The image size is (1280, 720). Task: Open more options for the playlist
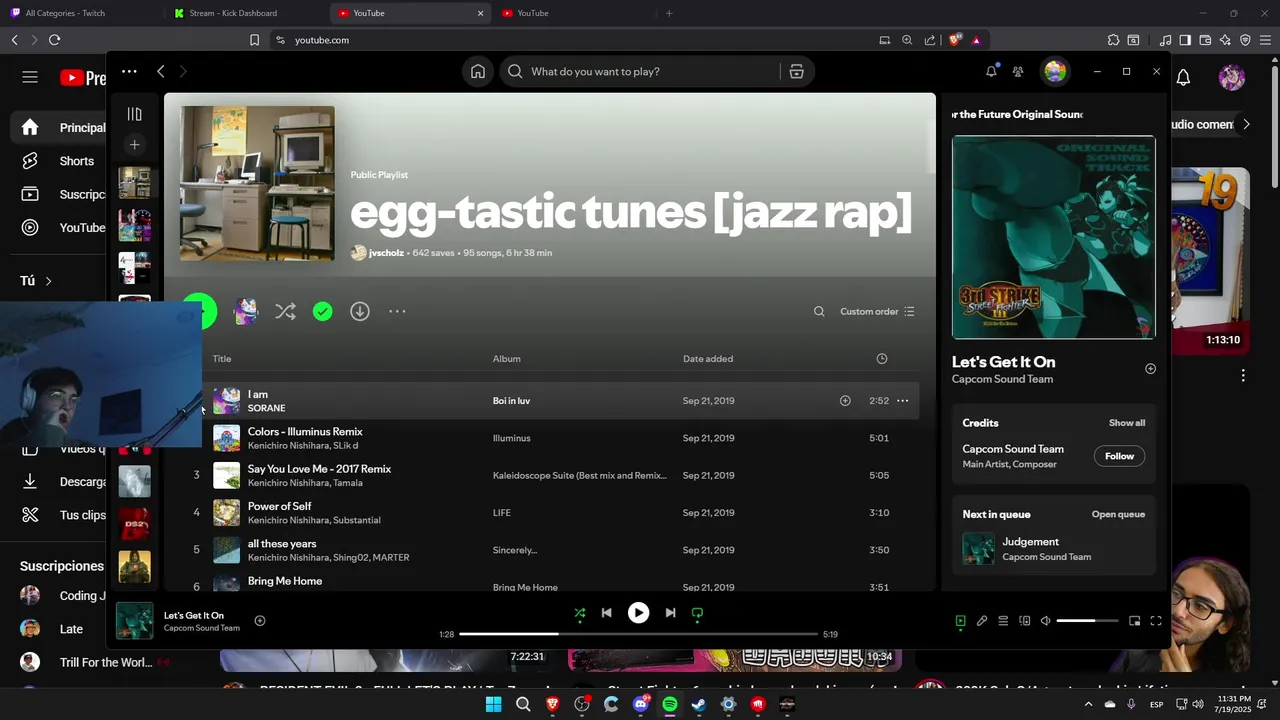point(397,311)
